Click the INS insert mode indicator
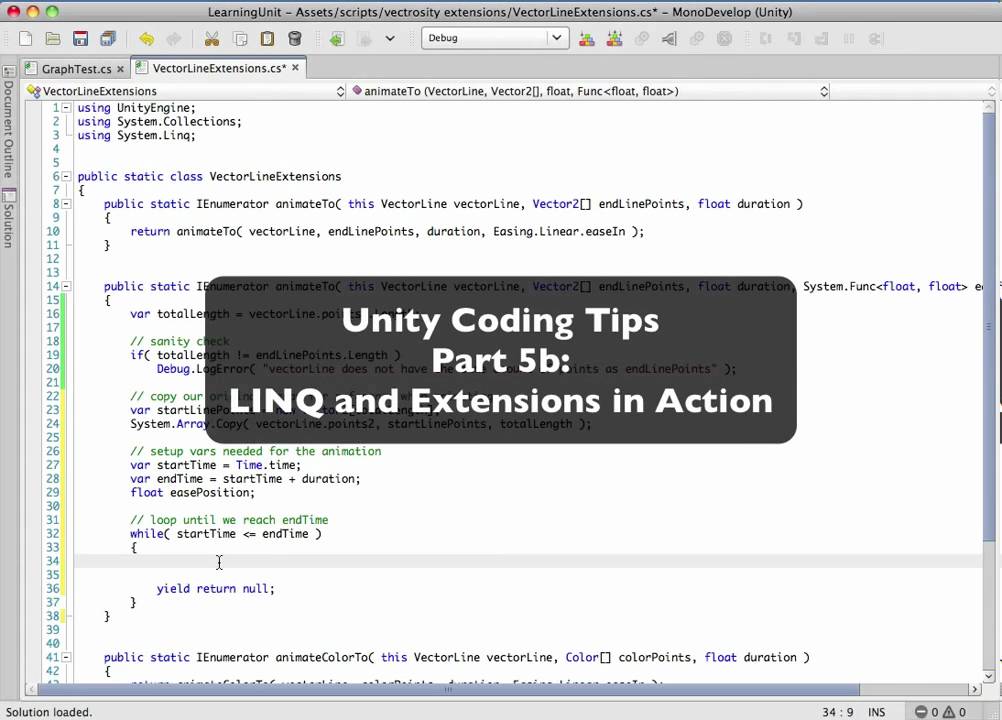The image size is (1002, 720). coord(877,712)
